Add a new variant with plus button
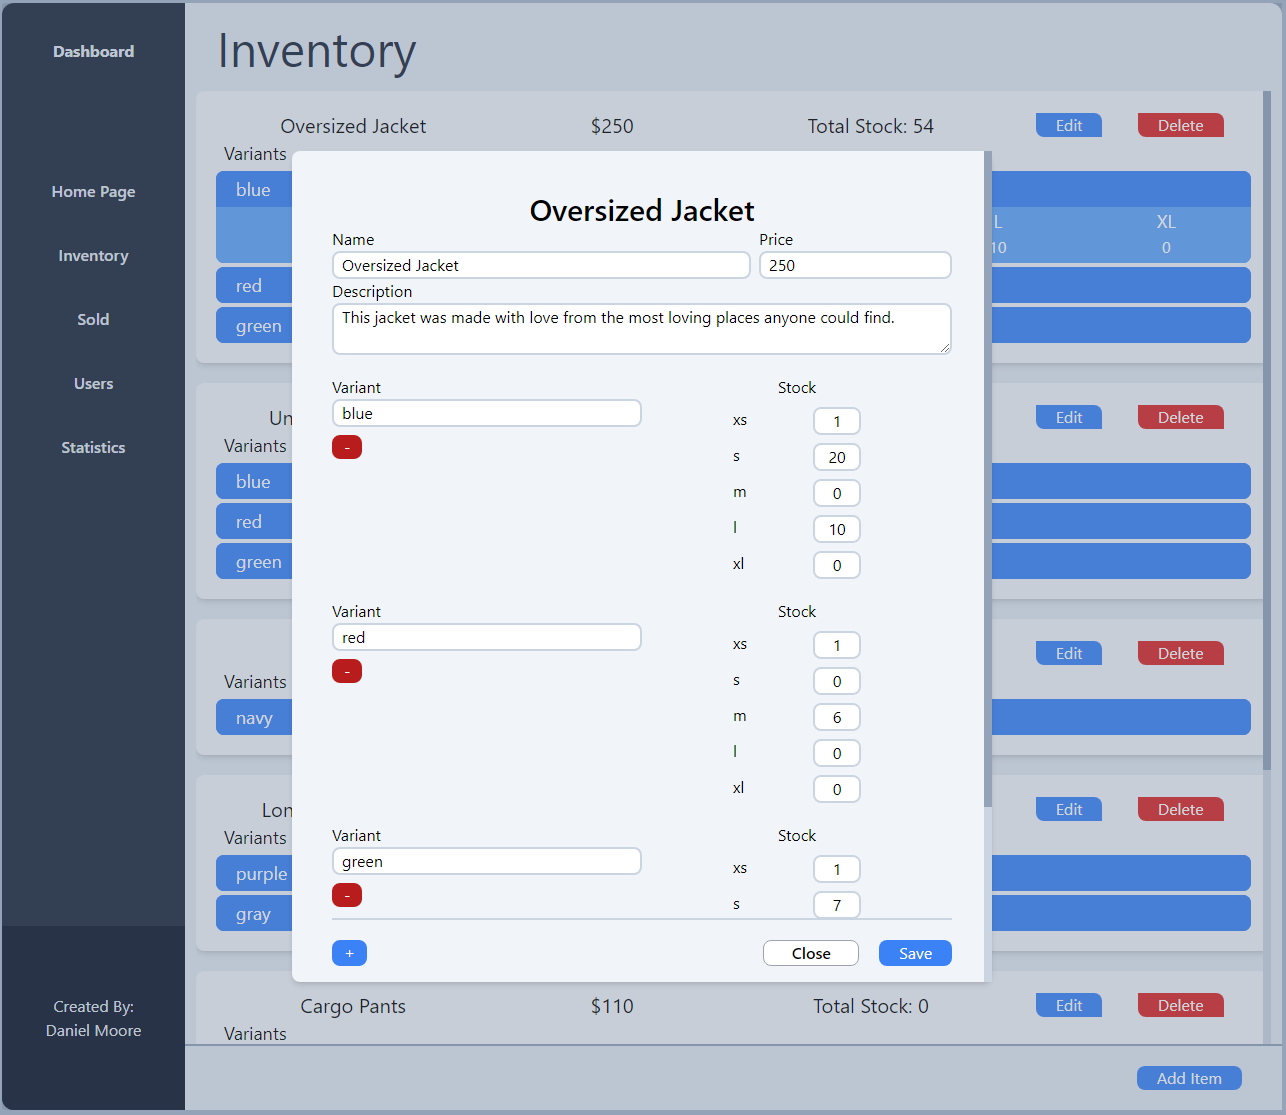Screen dimensions: 1286x1115 click(x=349, y=953)
